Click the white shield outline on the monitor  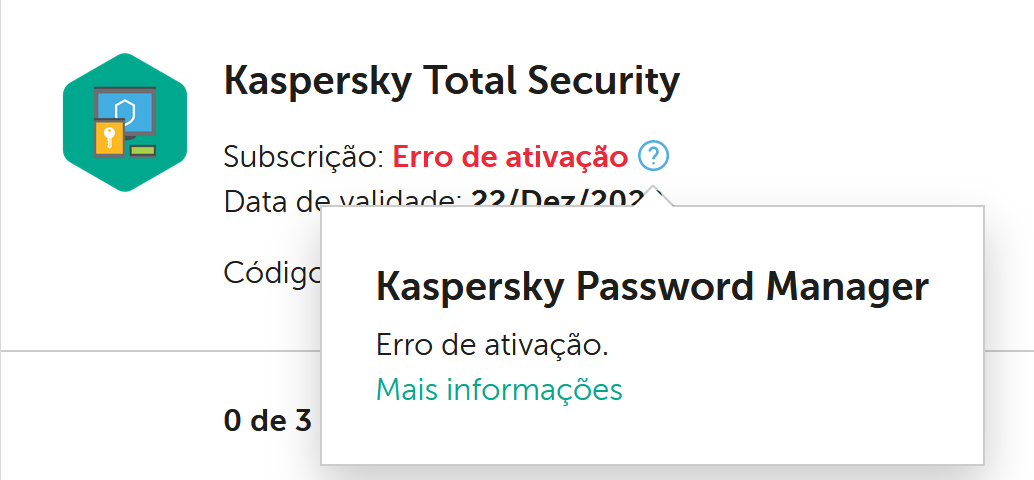pyautogui.click(x=125, y=110)
